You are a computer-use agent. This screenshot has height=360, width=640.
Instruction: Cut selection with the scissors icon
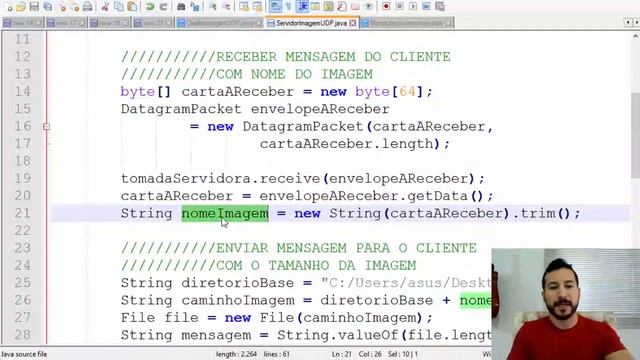(x=105, y=7)
